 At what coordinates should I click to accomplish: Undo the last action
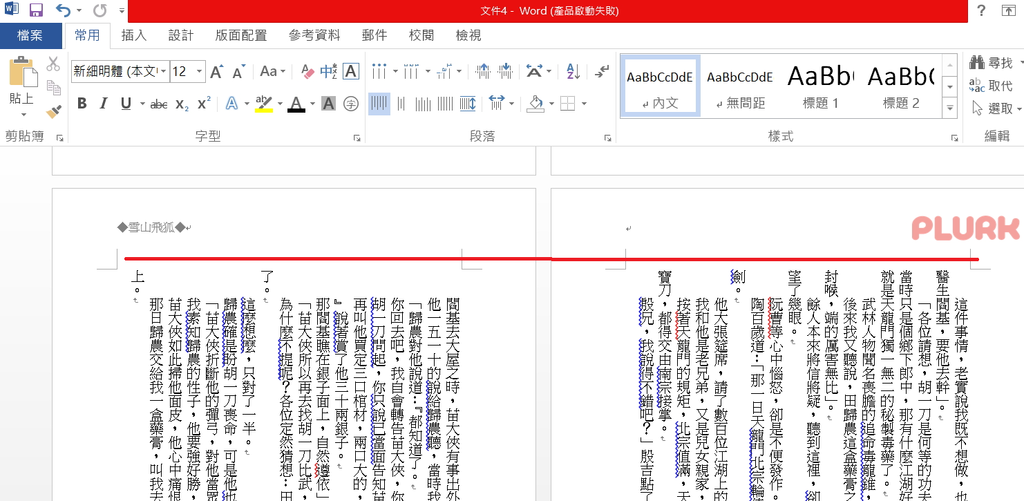(x=63, y=10)
